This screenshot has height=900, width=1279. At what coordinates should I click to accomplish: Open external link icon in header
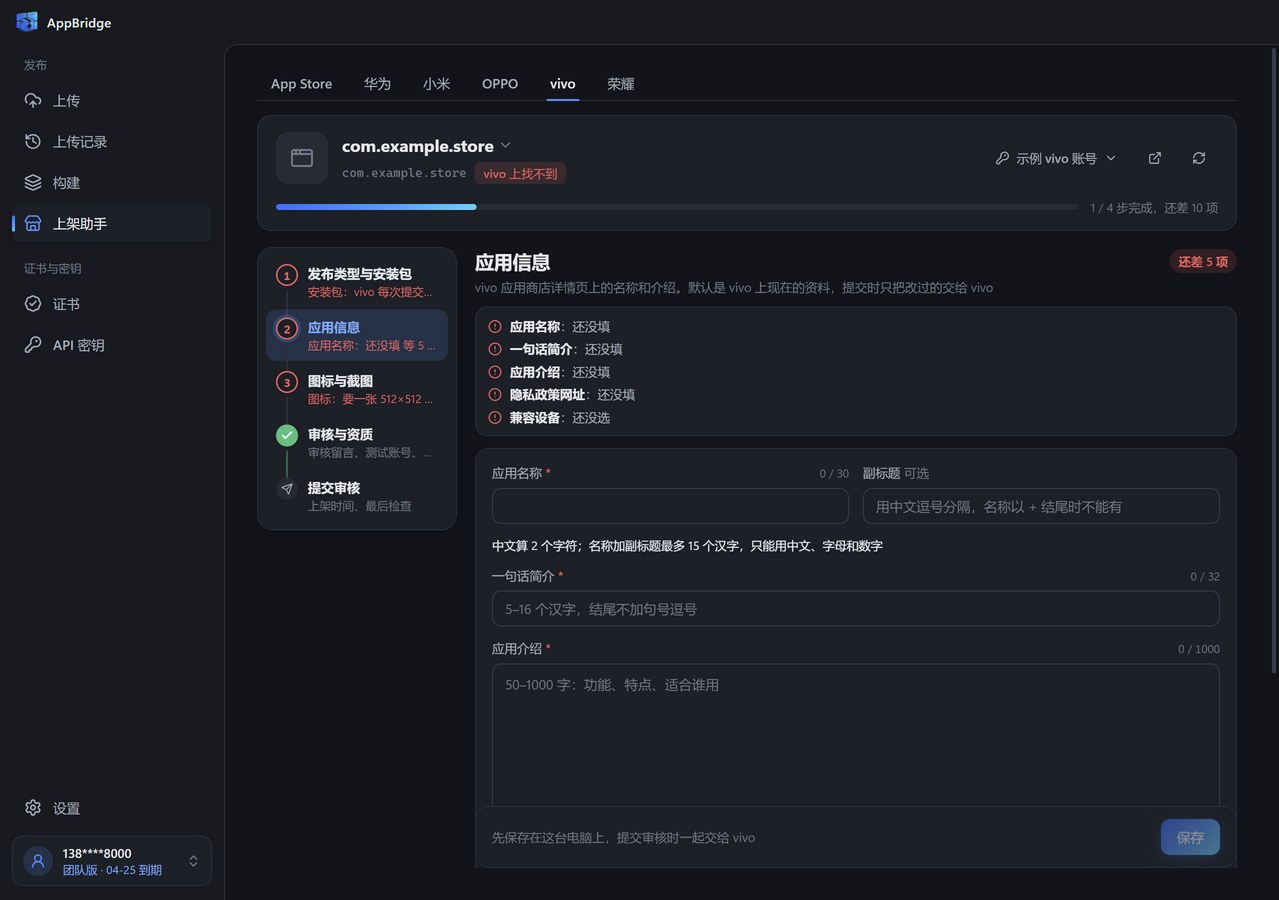click(x=1155, y=158)
